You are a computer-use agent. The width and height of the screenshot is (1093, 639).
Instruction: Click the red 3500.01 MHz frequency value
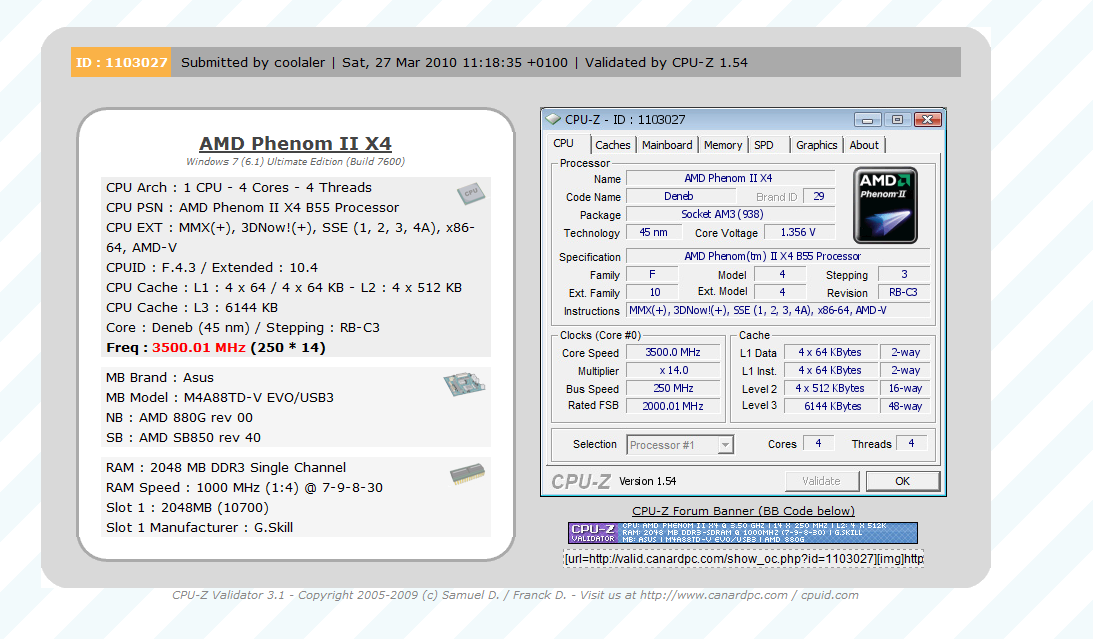coord(199,347)
